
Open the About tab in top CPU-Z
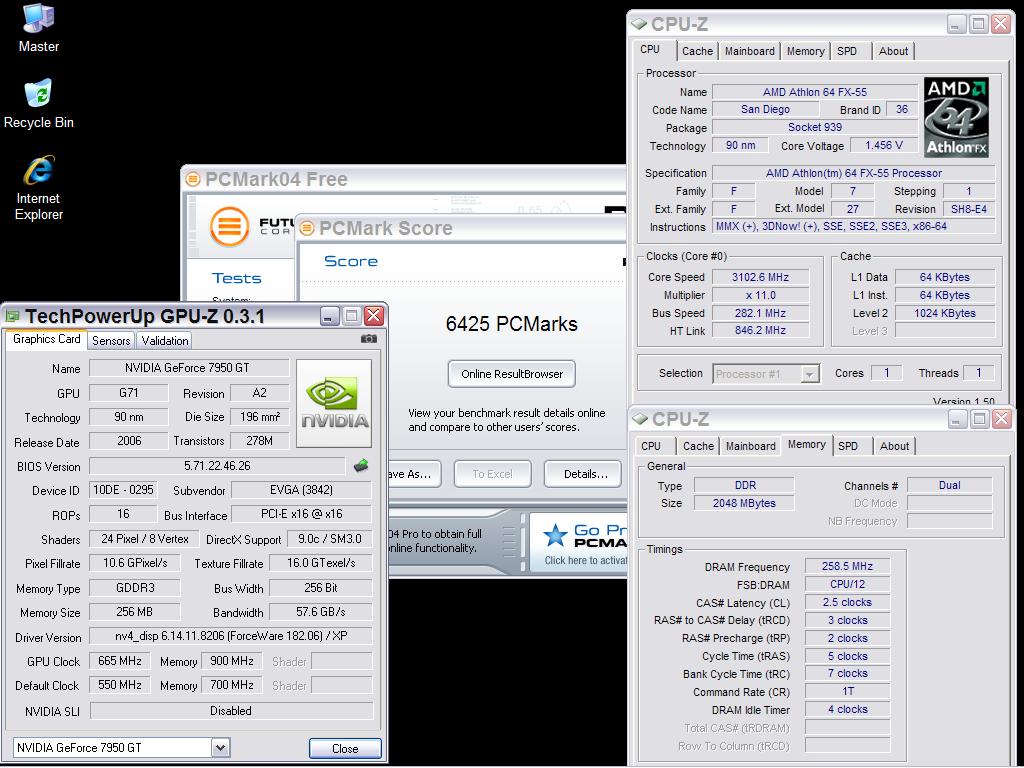coord(893,51)
